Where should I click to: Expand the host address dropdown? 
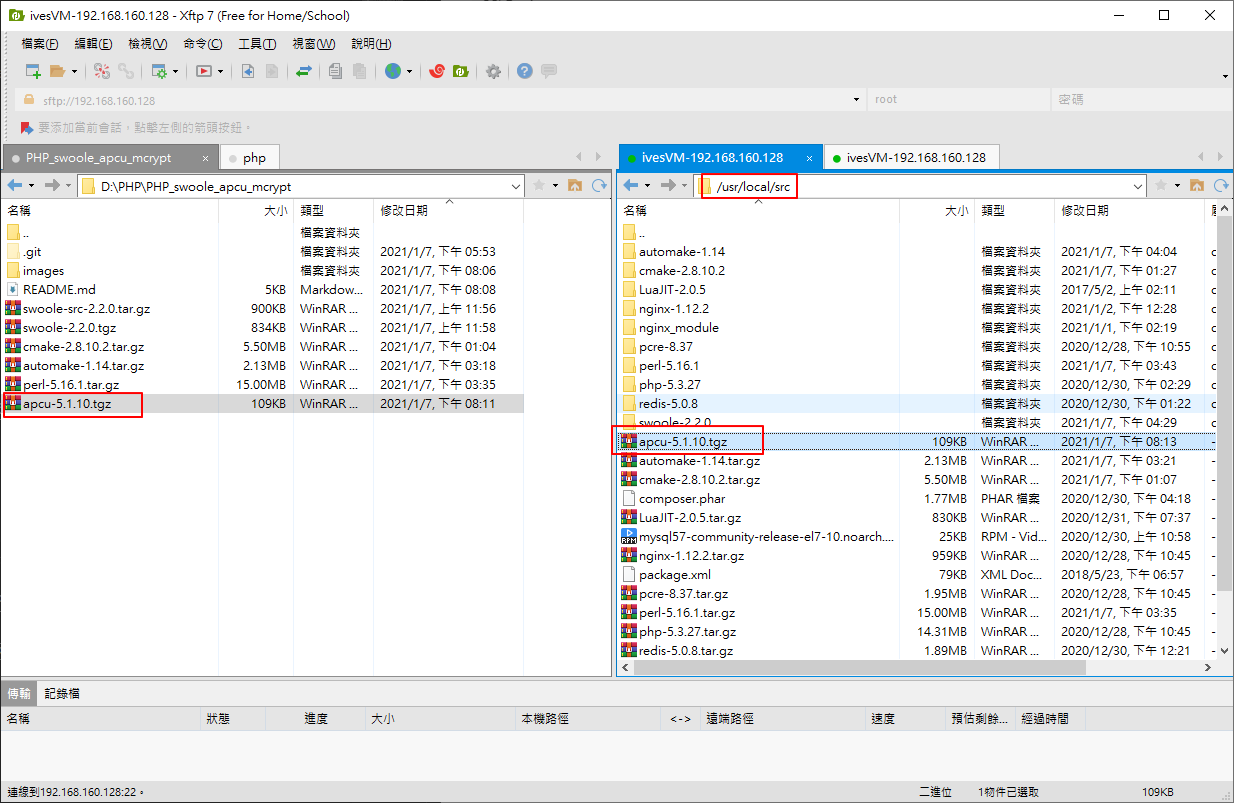856,100
